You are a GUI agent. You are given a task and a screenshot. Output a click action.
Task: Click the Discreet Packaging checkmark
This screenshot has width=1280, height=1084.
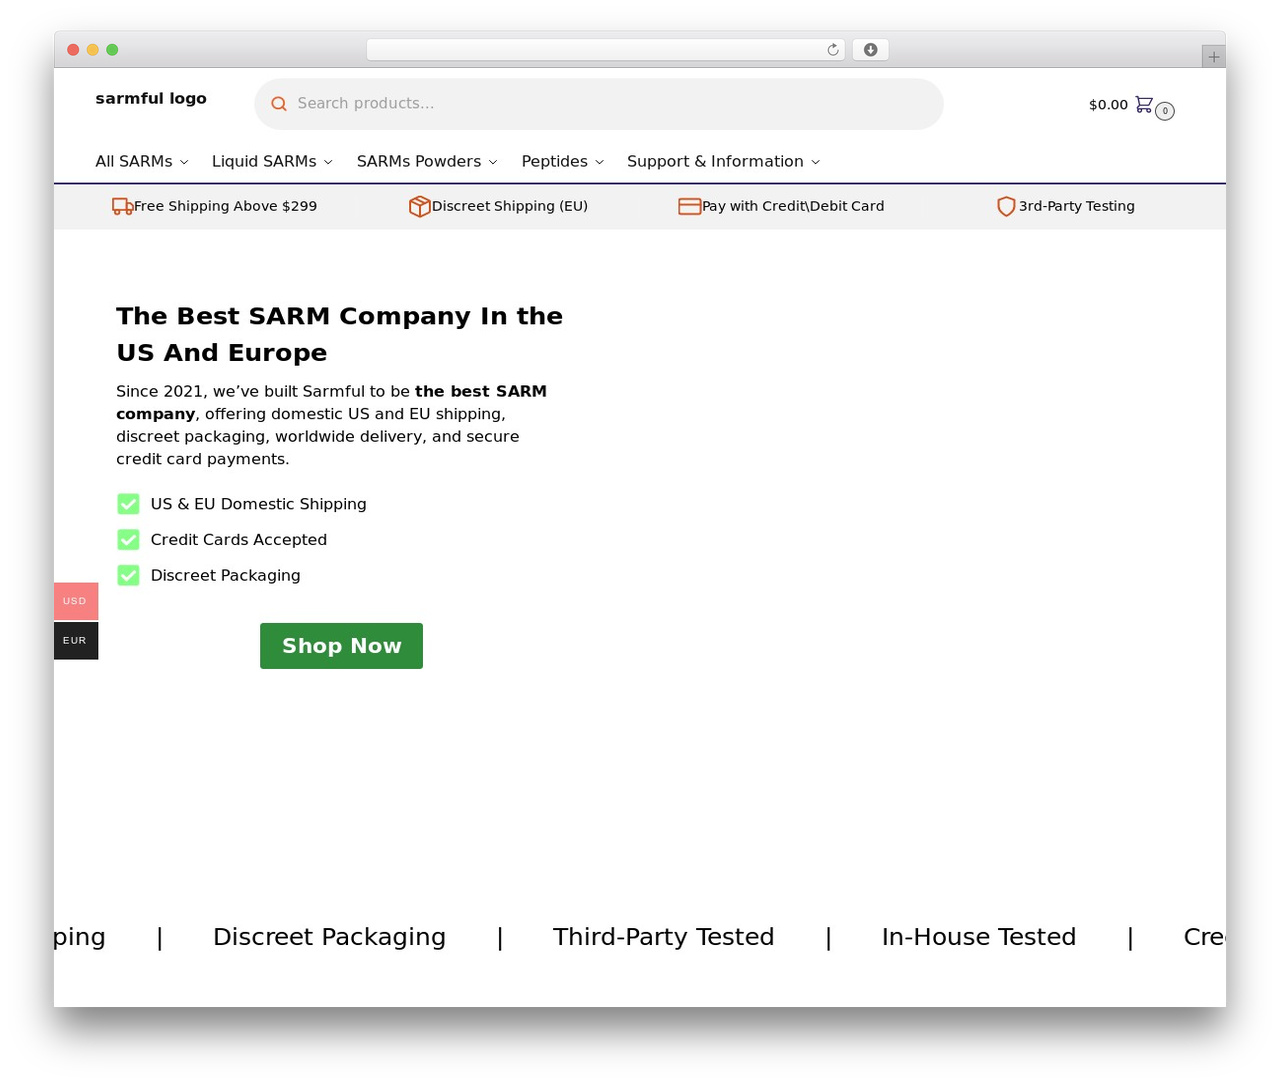pos(128,575)
